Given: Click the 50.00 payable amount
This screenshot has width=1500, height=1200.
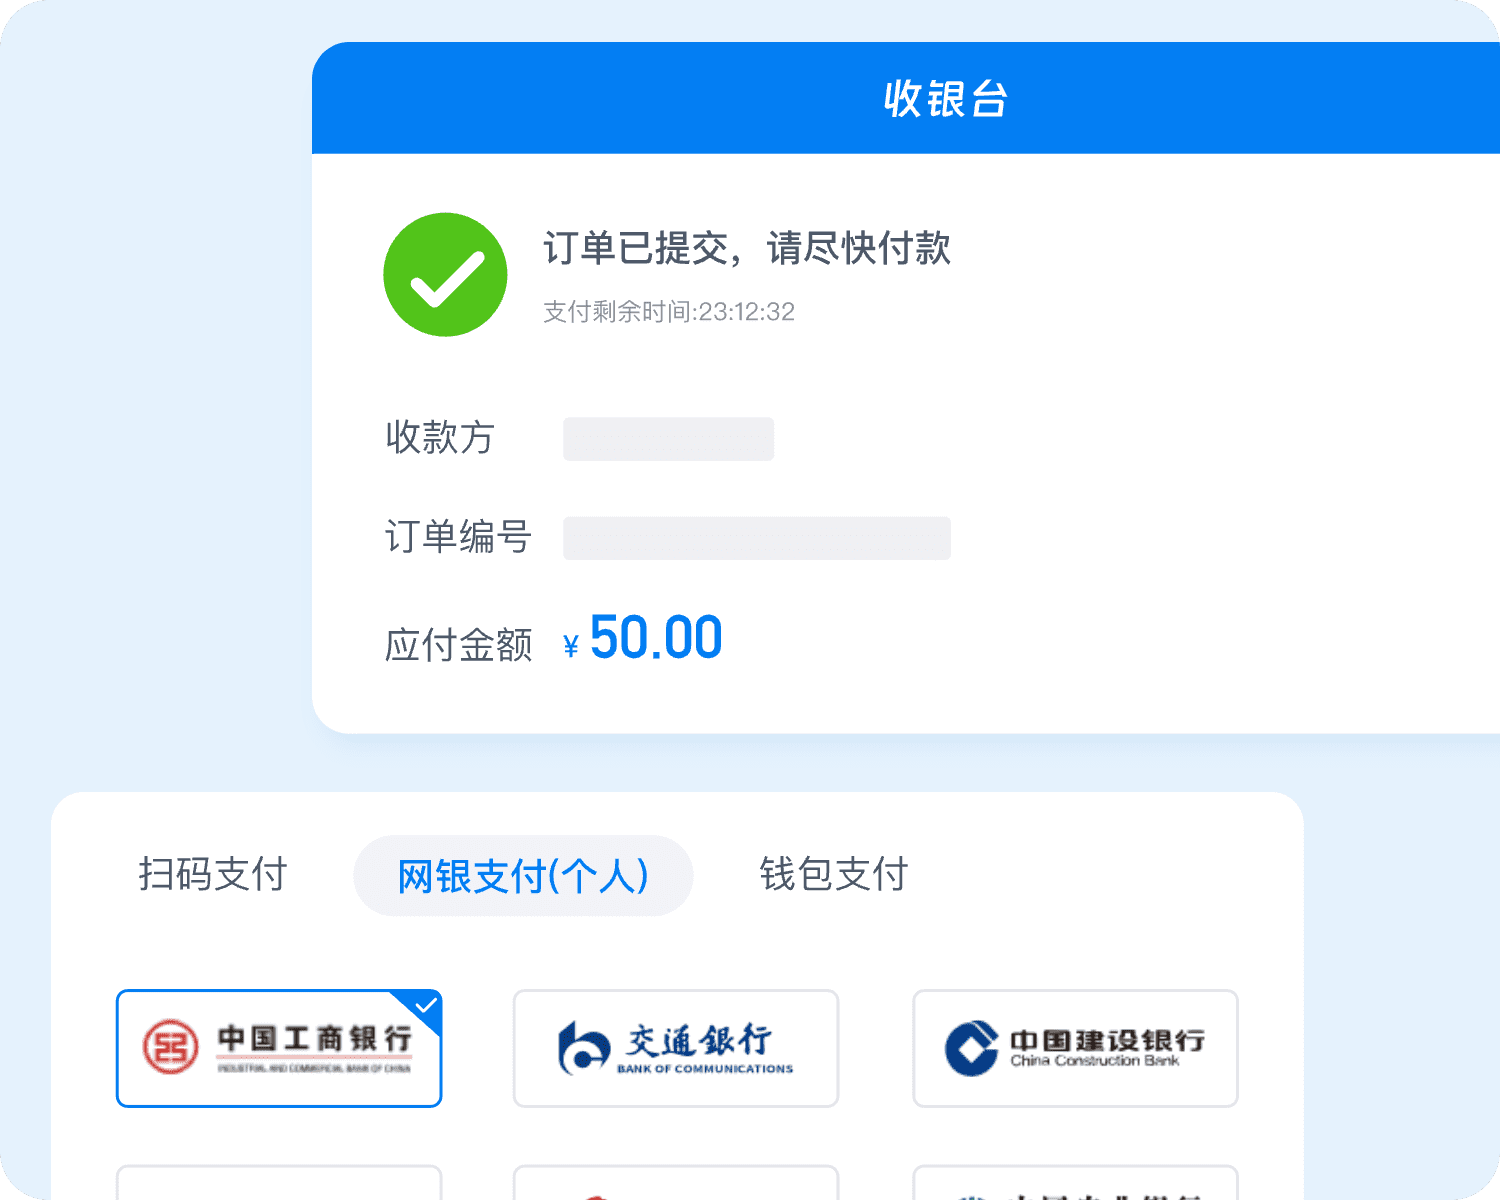Looking at the screenshot, I should (x=656, y=638).
